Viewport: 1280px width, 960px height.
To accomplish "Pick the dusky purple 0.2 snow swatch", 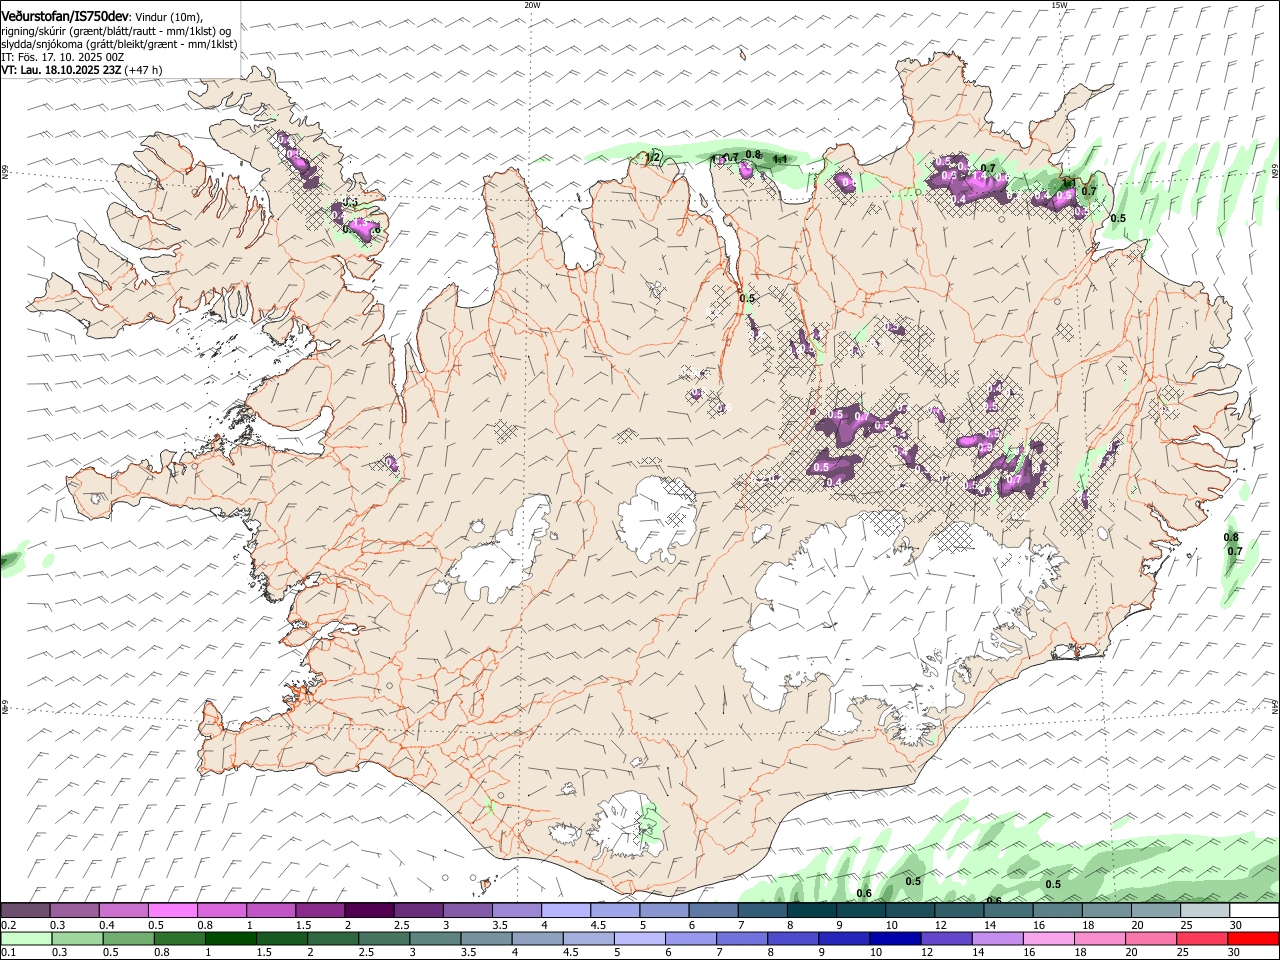I will 25,911.
